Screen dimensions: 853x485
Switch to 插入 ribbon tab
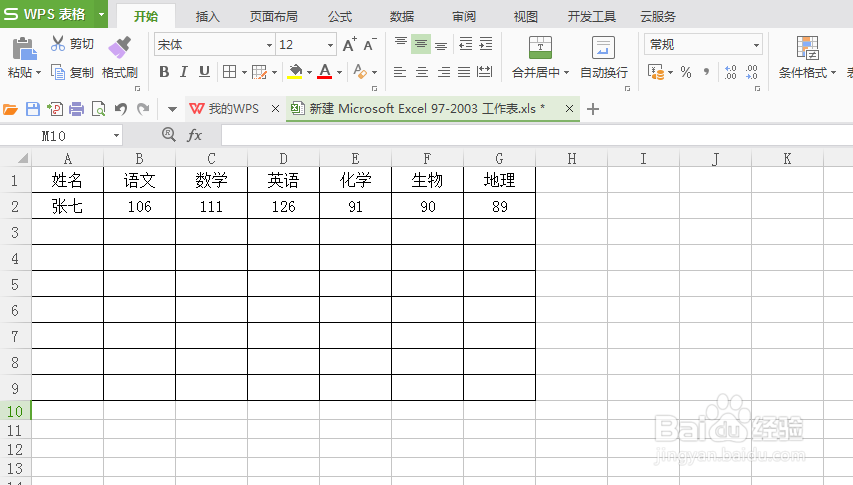(208, 17)
